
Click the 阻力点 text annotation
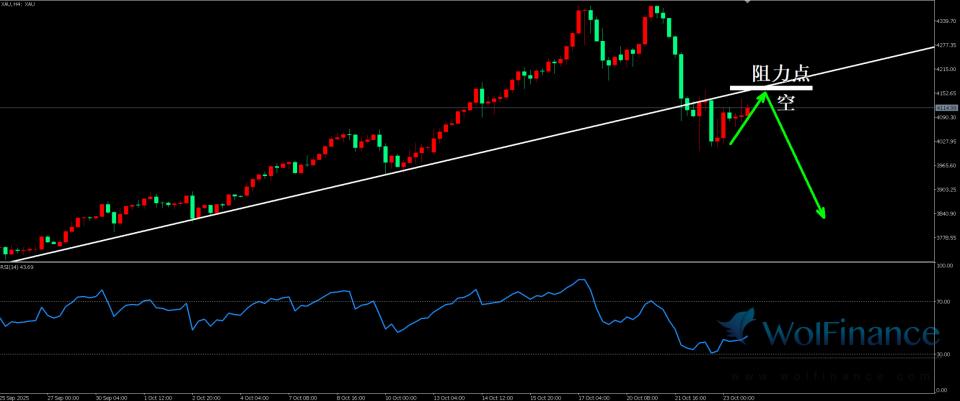781,74
